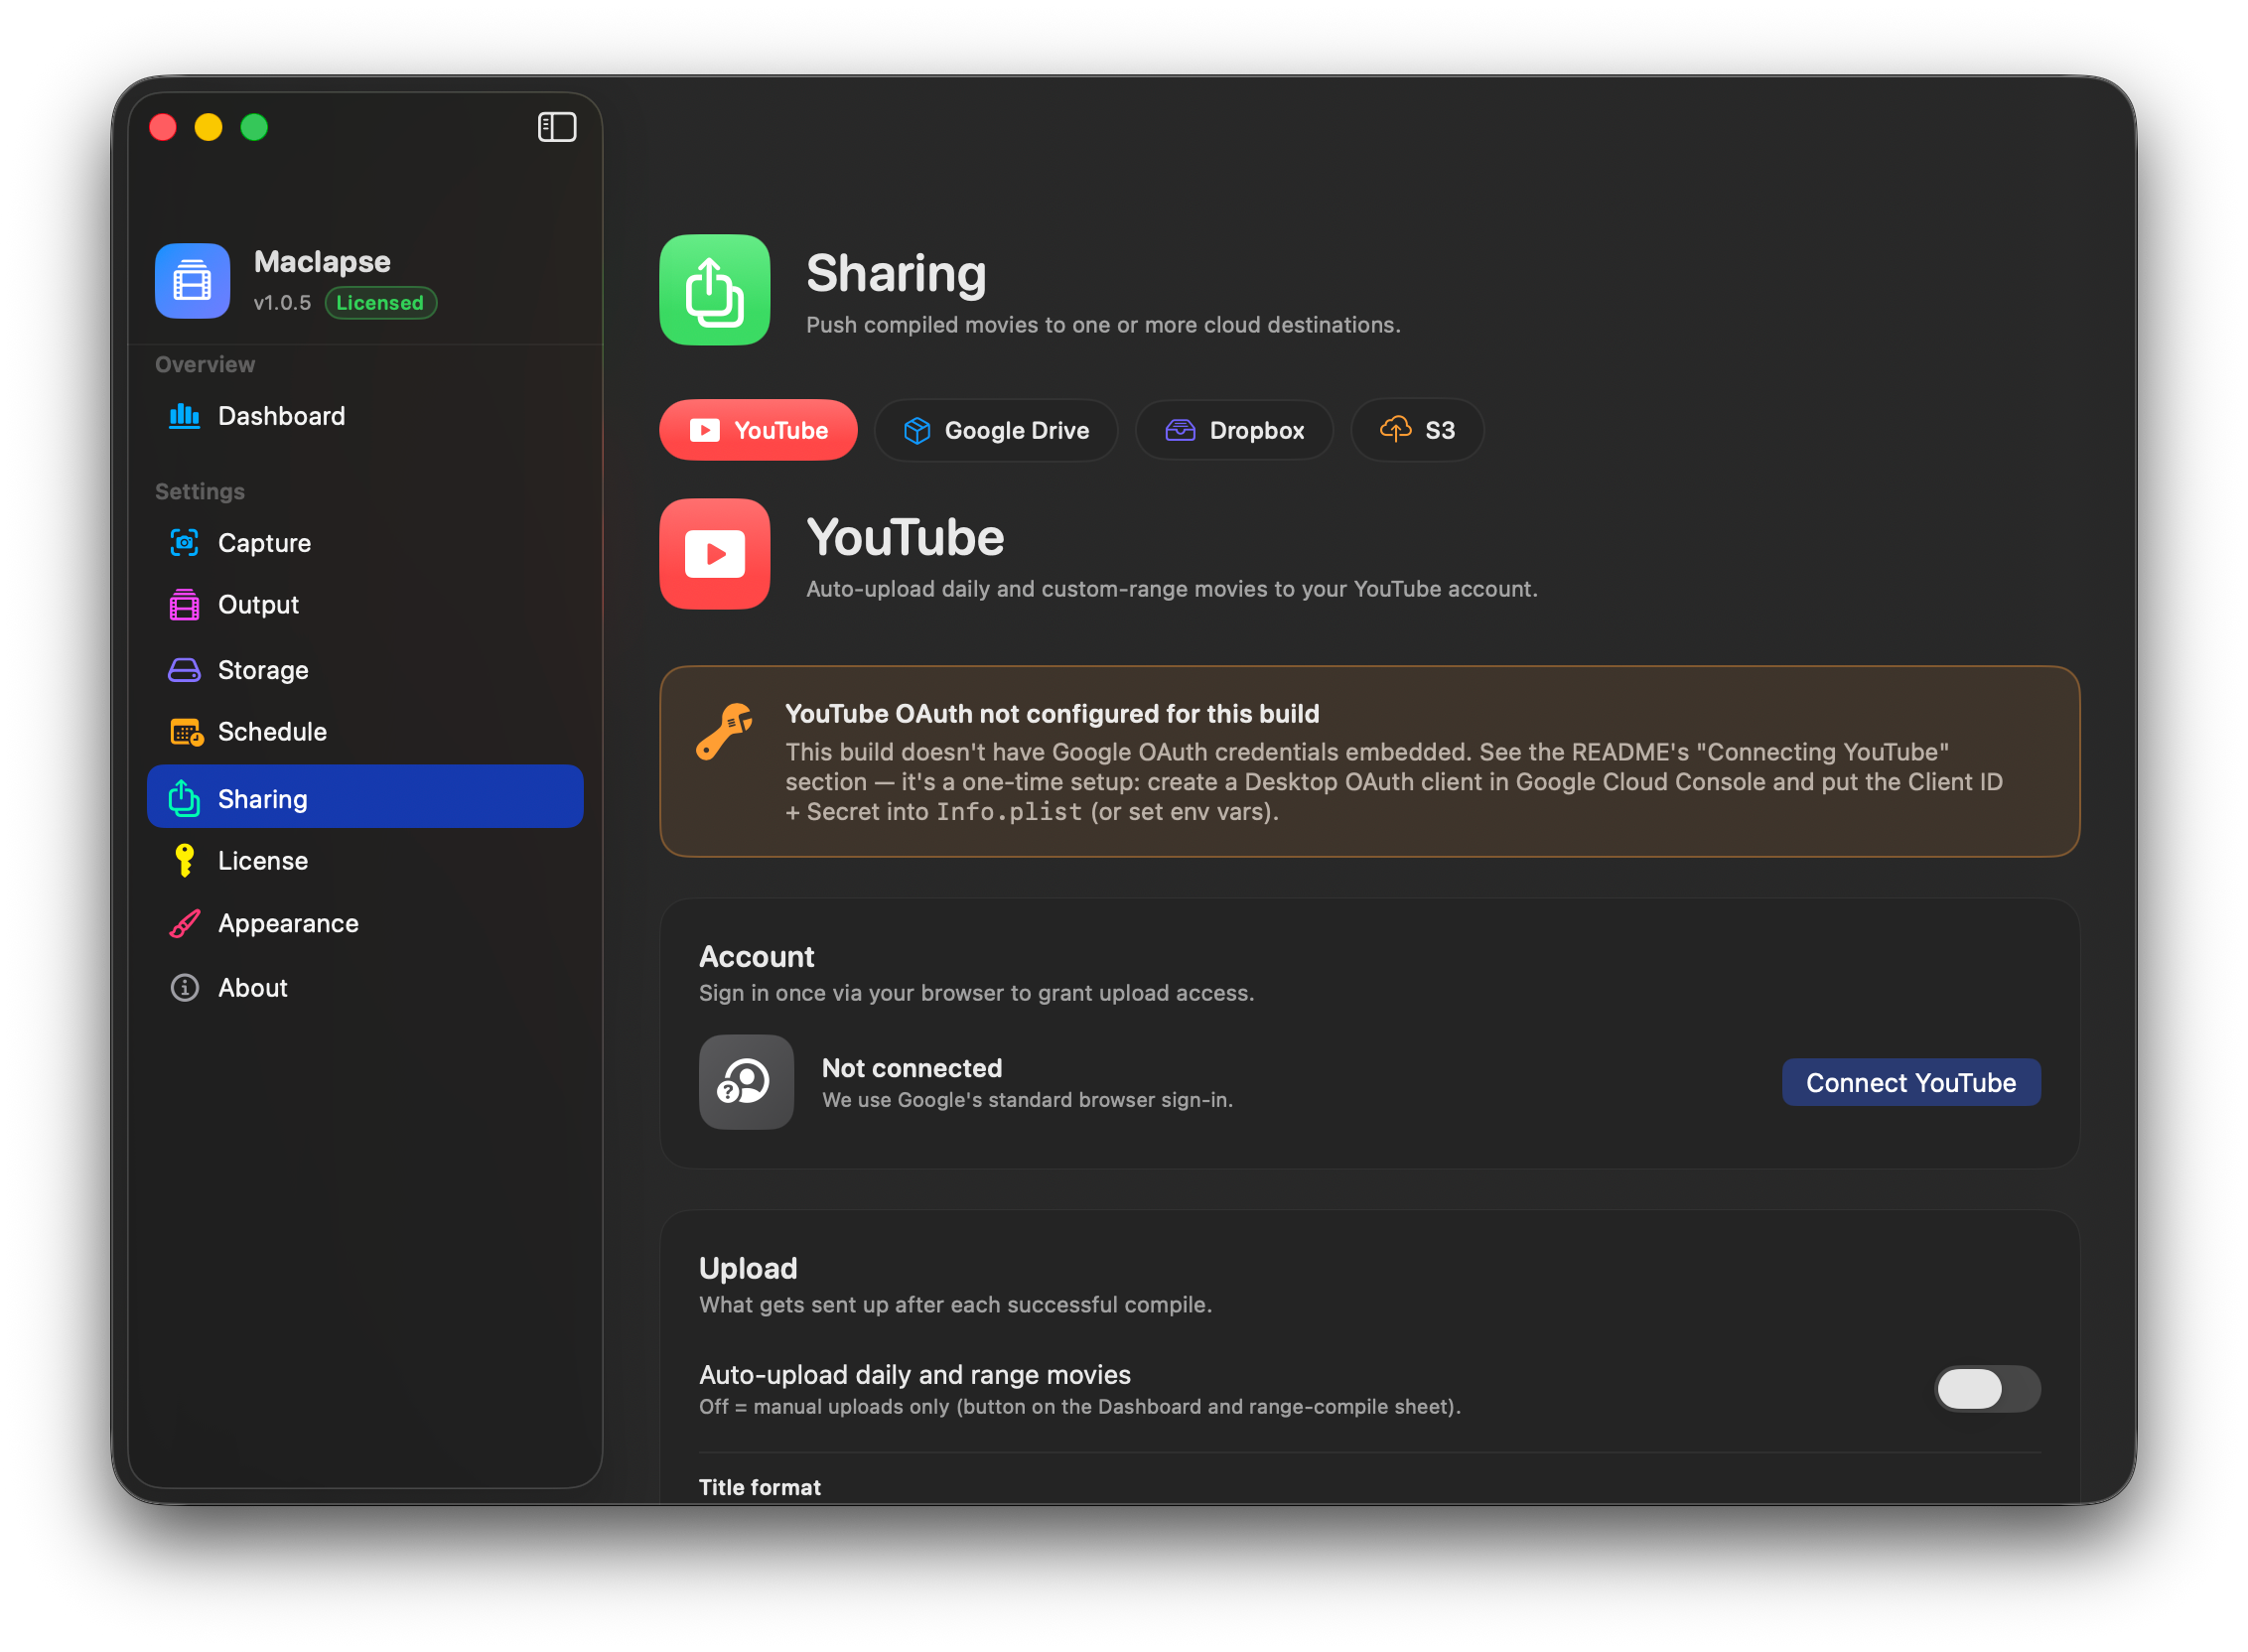Click the Not connected account avatar icon
The image size is (2248, 1652).
point(746,1082)
